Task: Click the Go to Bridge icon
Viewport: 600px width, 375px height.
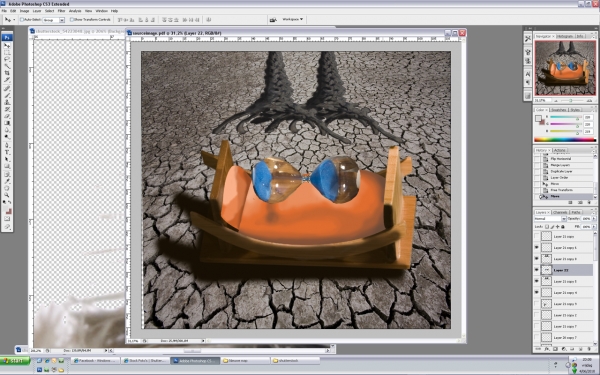Action: click(273, 20)
